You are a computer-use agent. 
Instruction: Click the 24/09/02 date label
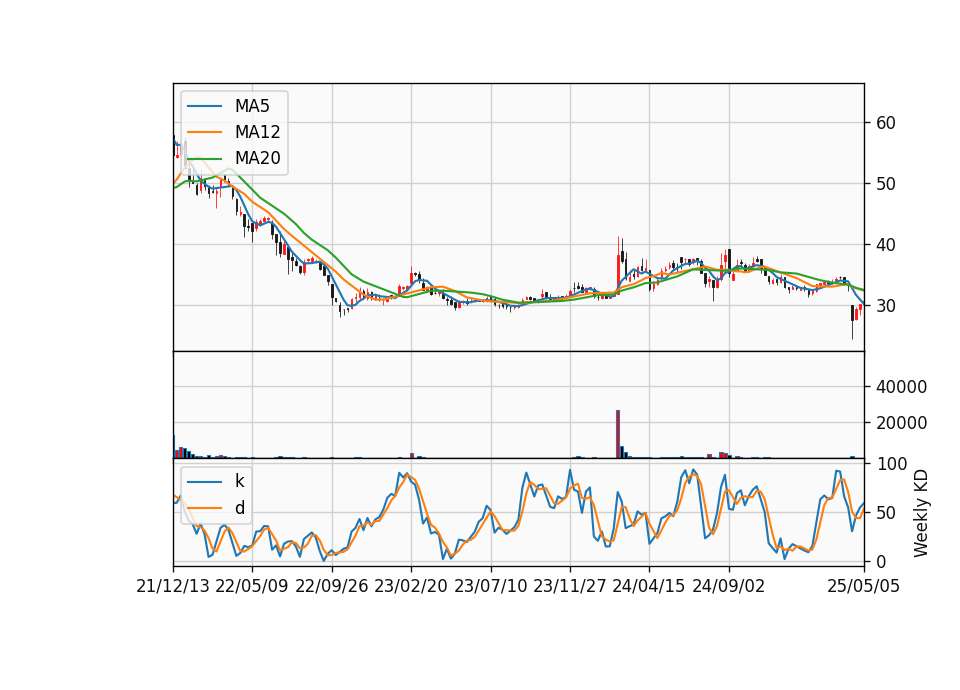729,586
